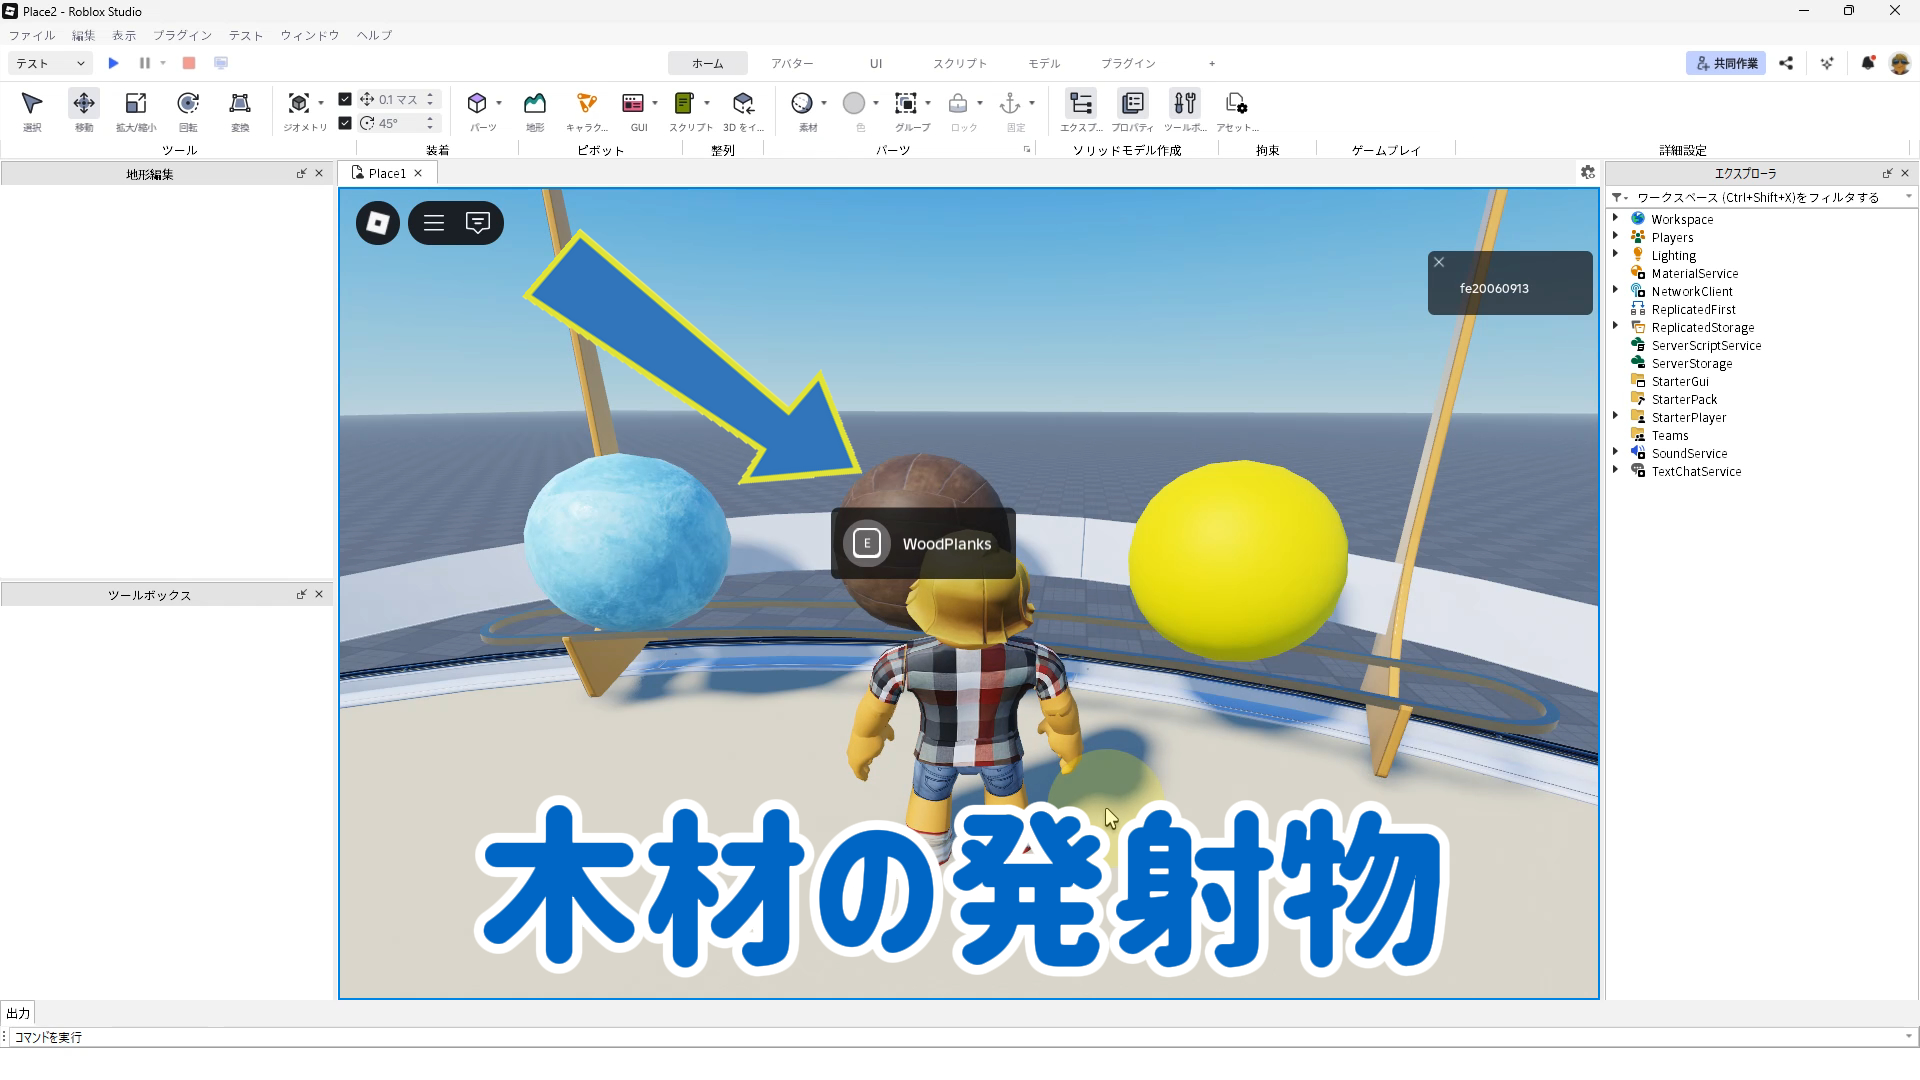Viewport: 1920px width, 1080px height.
Task: Expand the StarterPlayer tree node
Action: tap(1616, 416)
